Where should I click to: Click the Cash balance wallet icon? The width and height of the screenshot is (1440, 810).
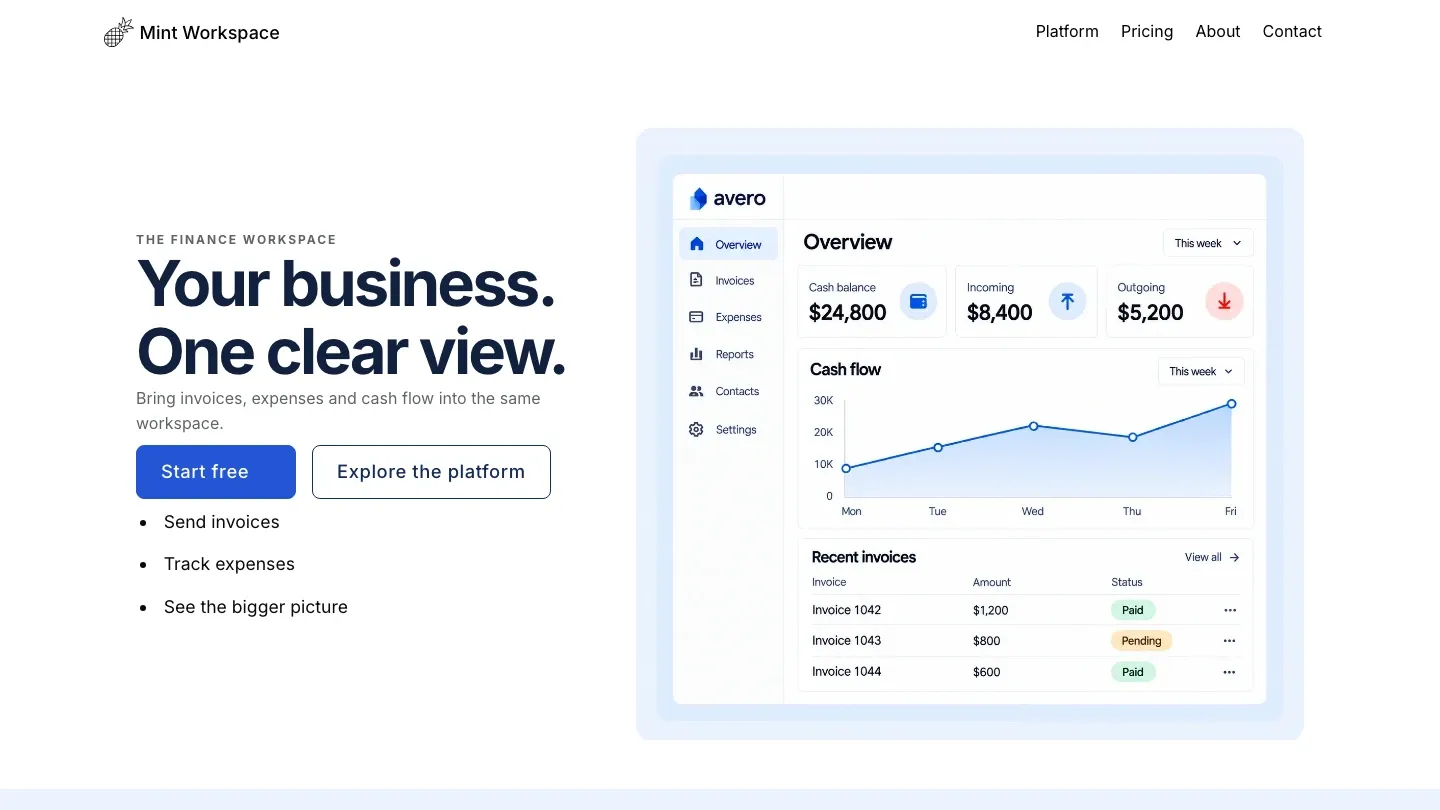coord(918,301)
